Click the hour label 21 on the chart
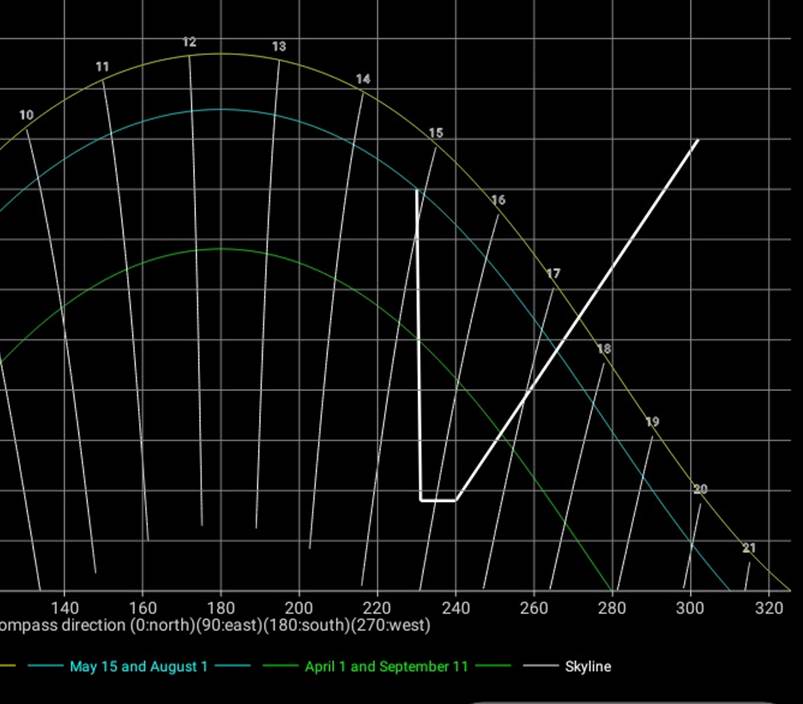 749,548
